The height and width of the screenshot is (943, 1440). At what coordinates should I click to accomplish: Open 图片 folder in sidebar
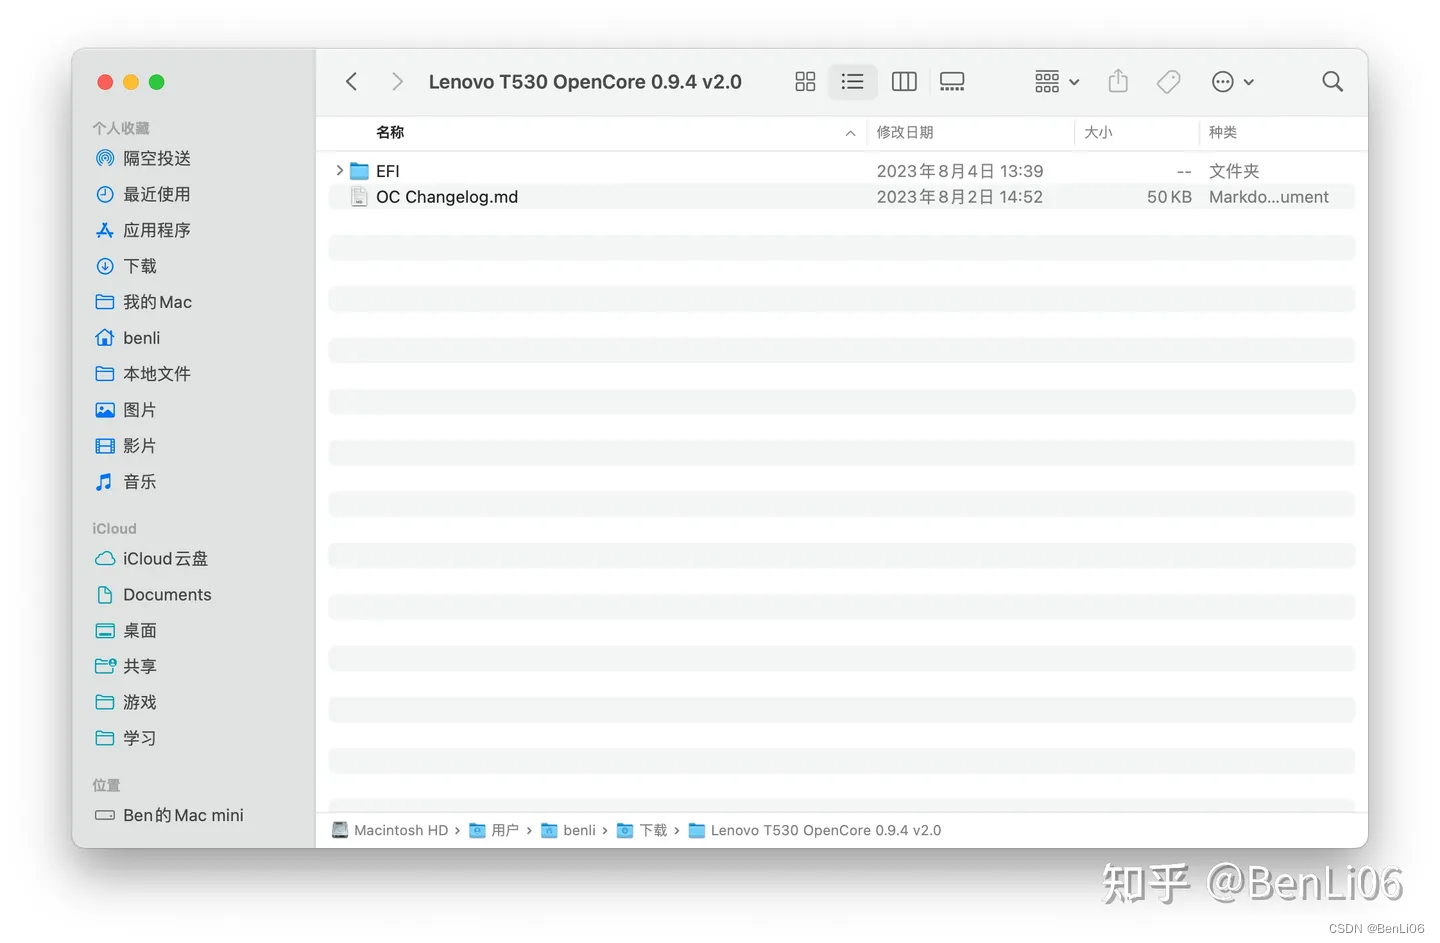tap(126, 410)
